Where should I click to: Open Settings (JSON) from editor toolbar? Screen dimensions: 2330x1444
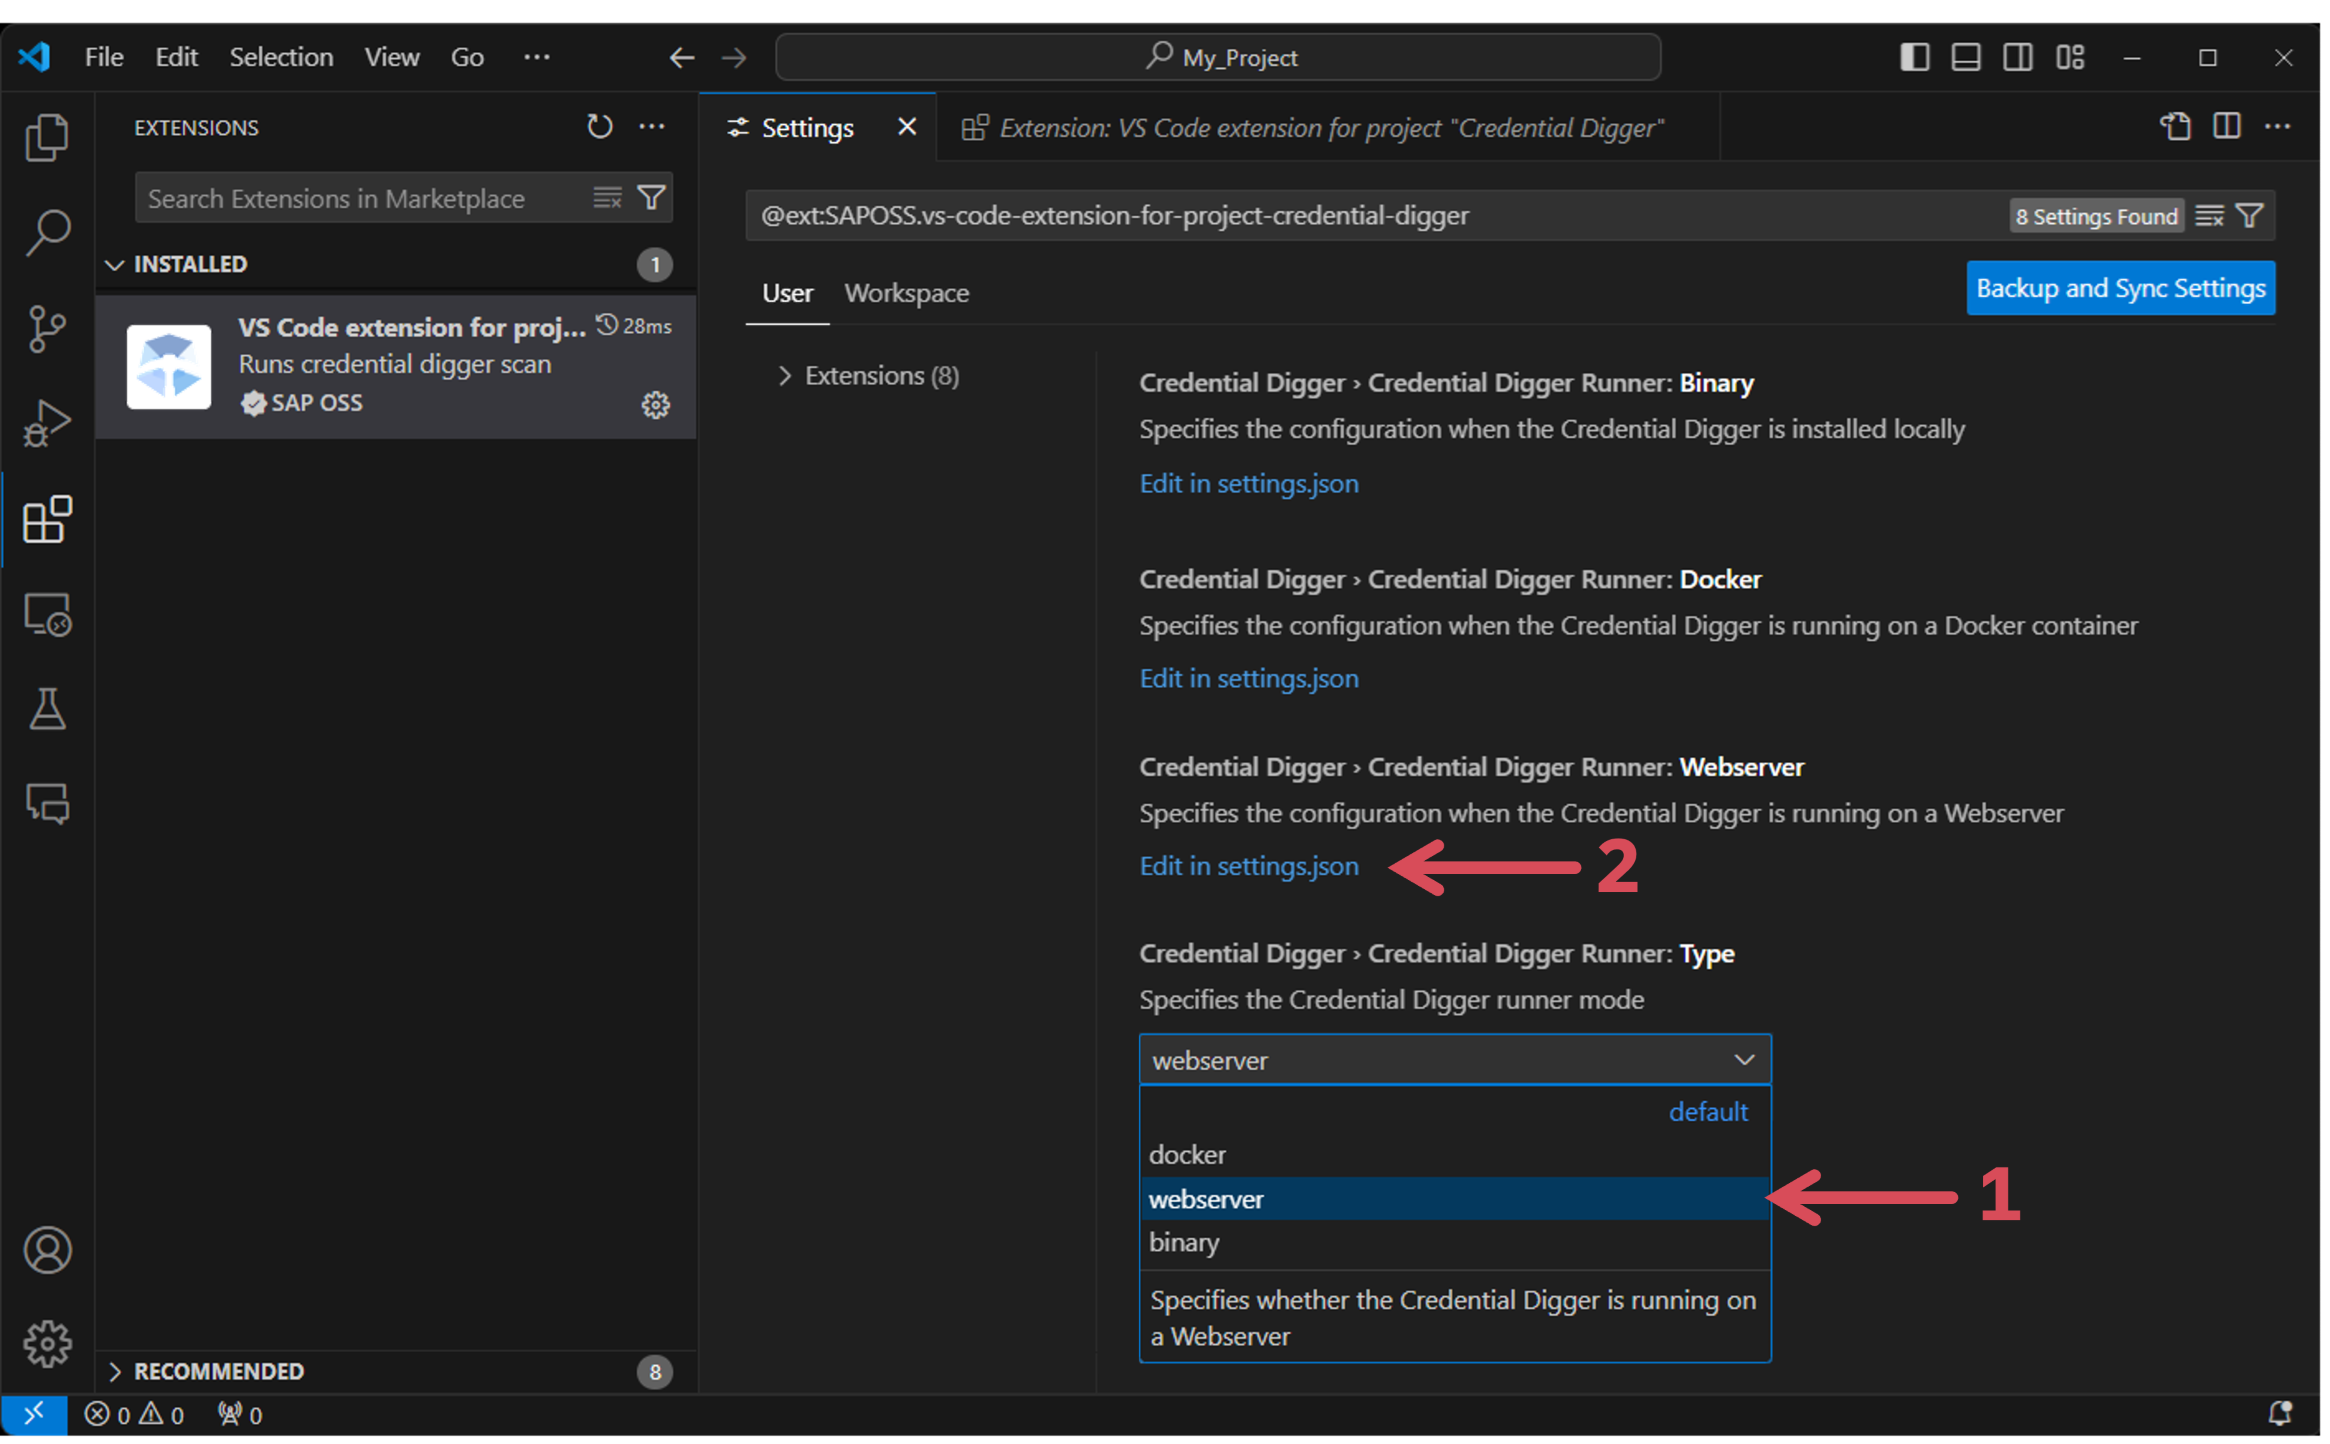[2175, 127]
